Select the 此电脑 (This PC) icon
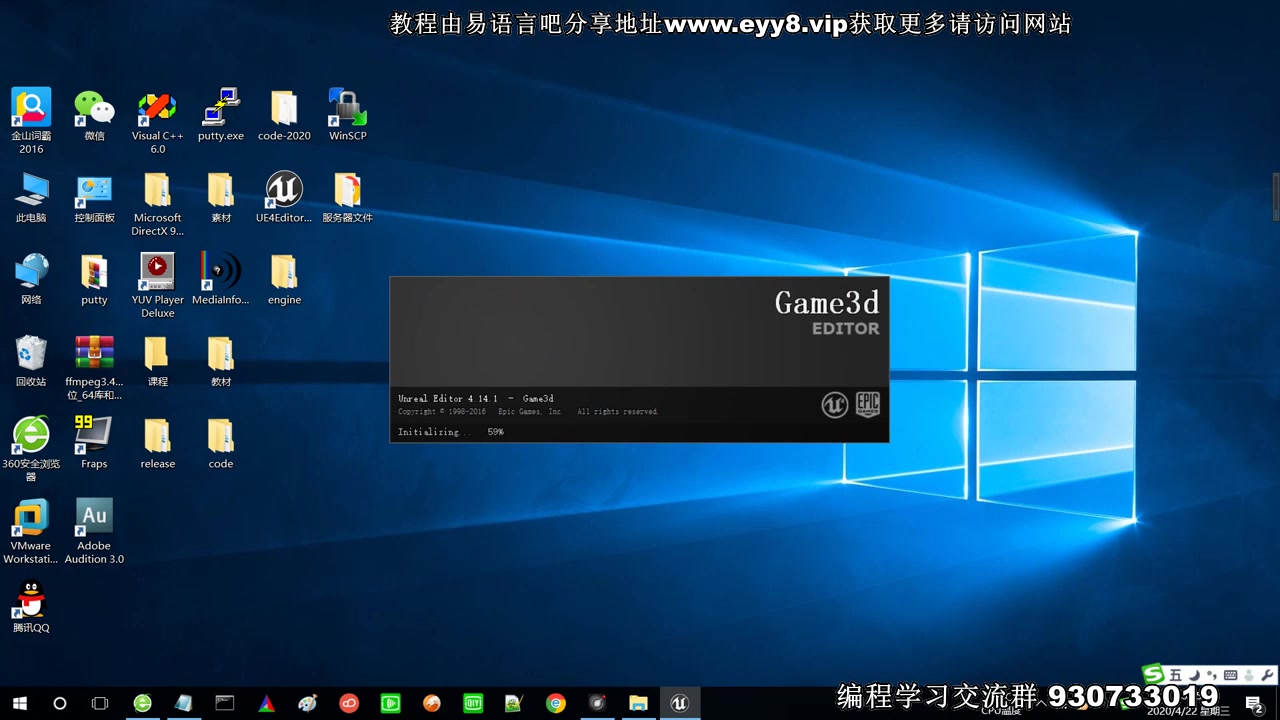1280x720 pixels. [31, 197]
